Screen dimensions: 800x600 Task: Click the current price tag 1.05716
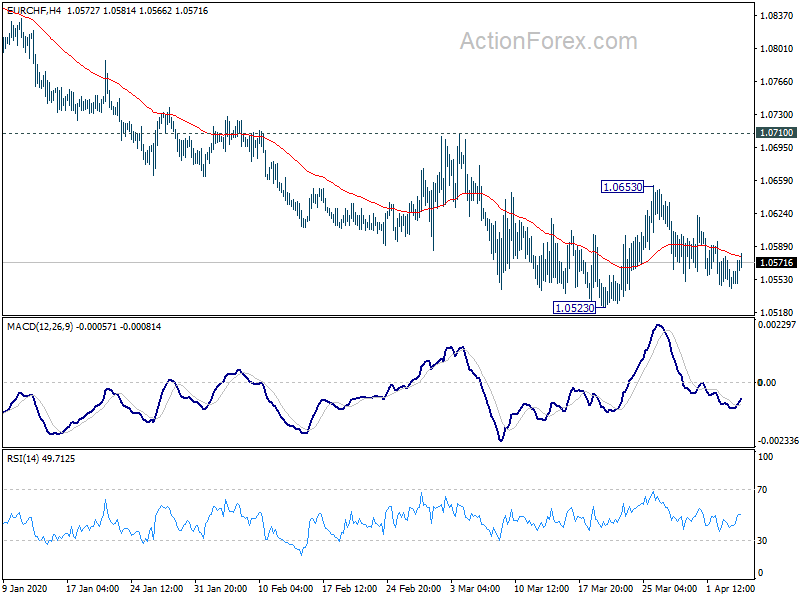(x=777, y=263)
